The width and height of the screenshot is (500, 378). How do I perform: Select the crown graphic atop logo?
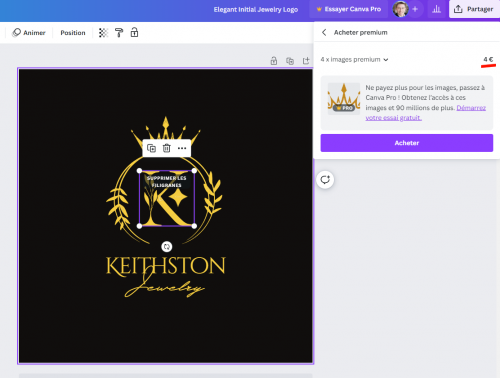[x=166, y=127]
